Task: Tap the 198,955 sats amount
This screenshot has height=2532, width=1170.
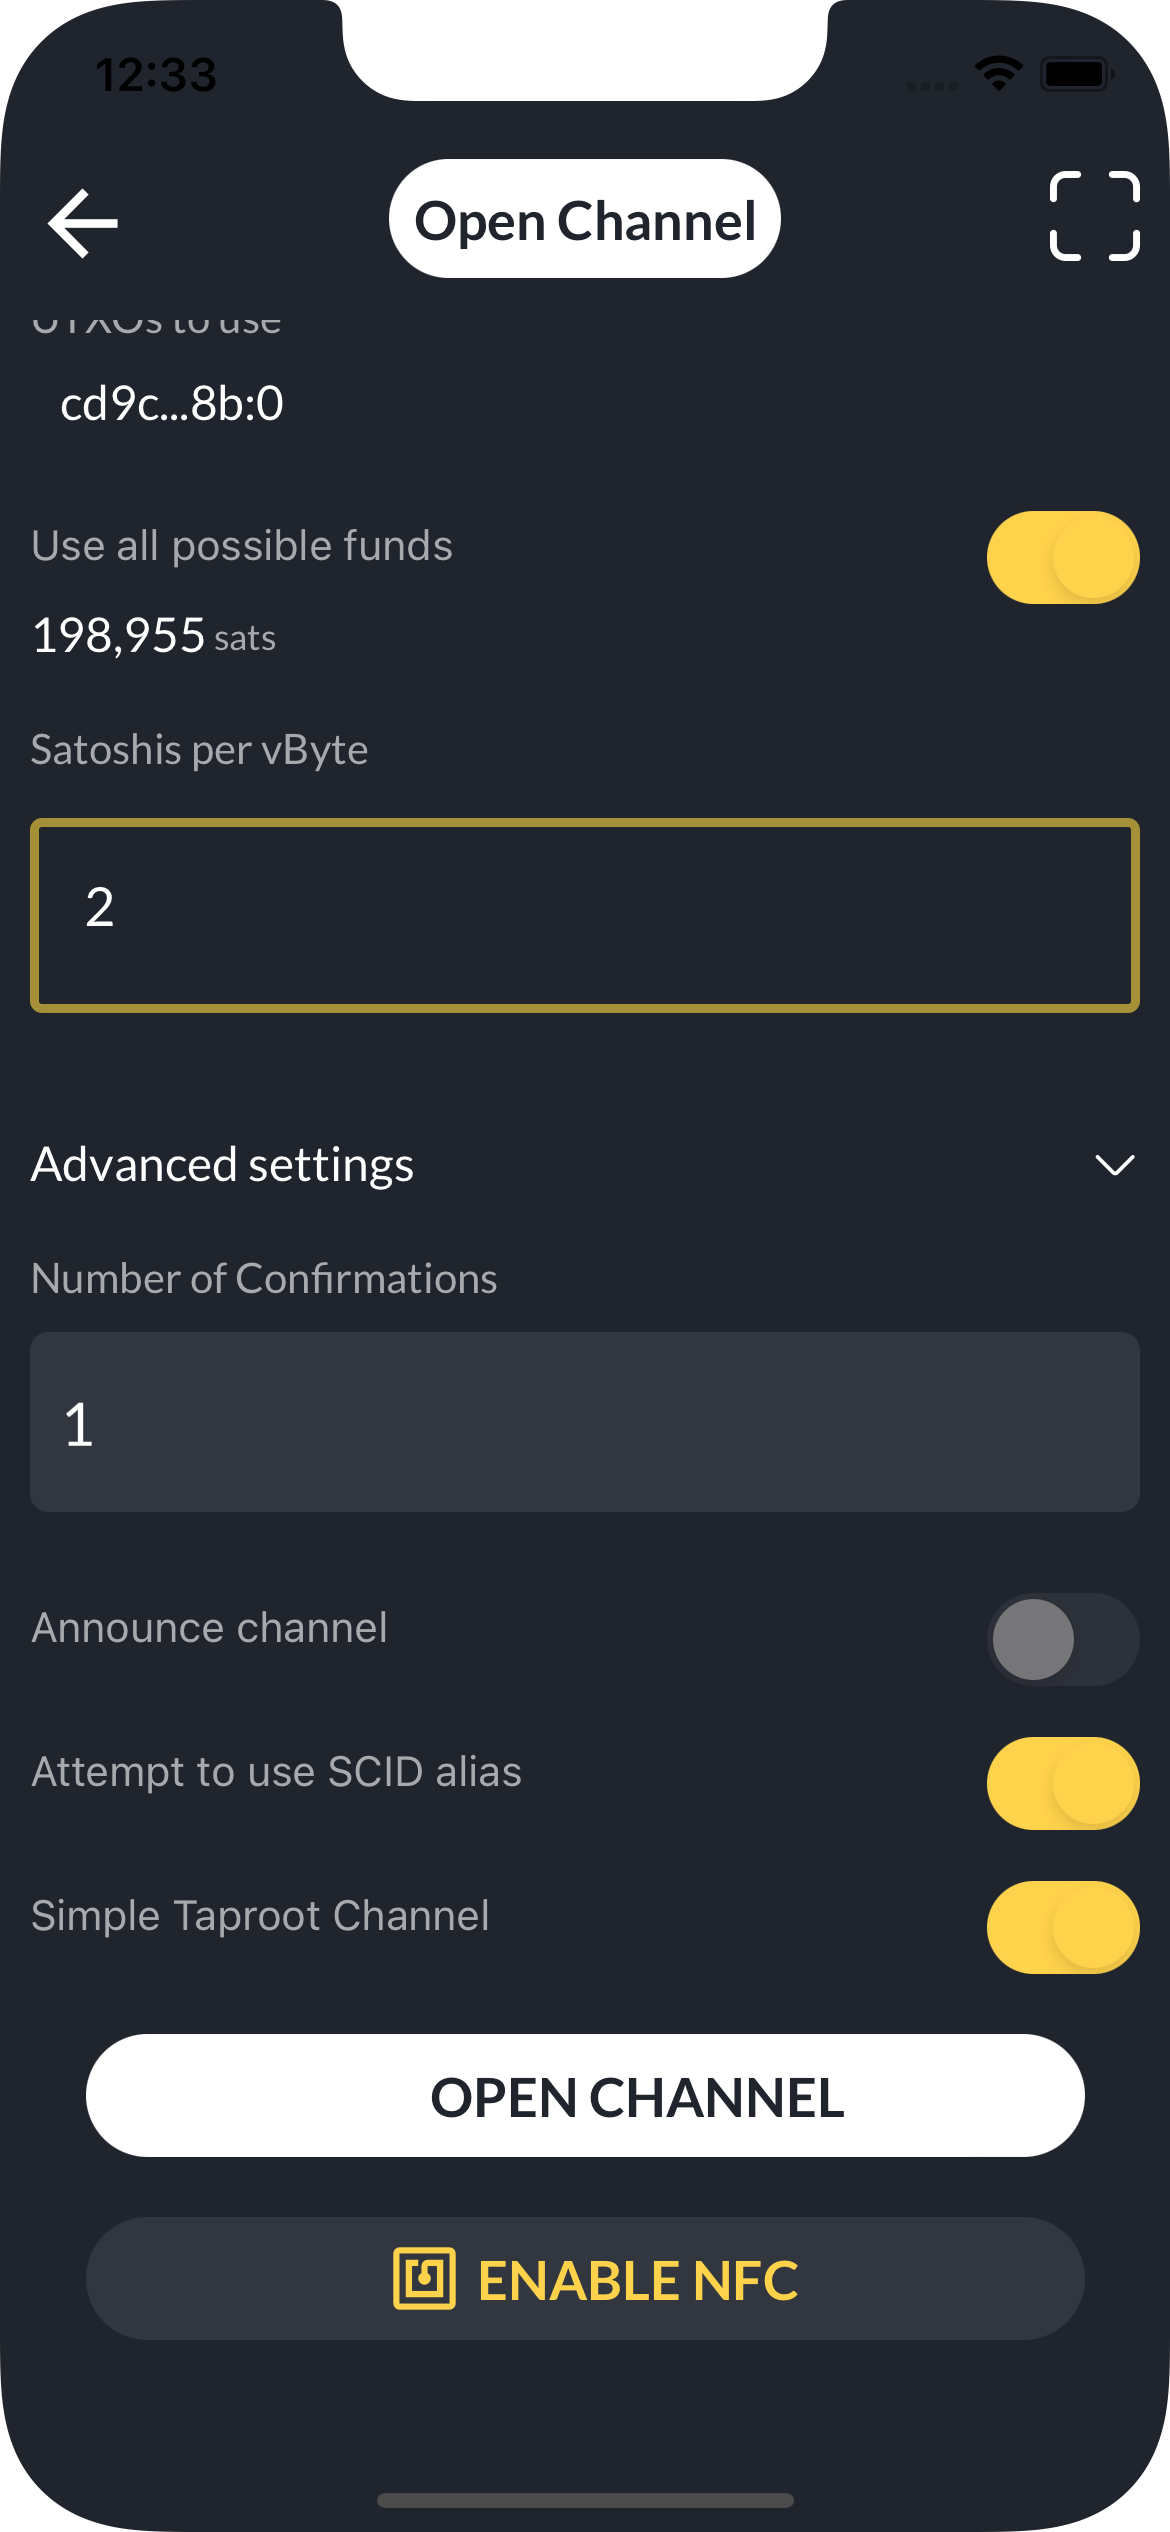Action: coord(154,636)
